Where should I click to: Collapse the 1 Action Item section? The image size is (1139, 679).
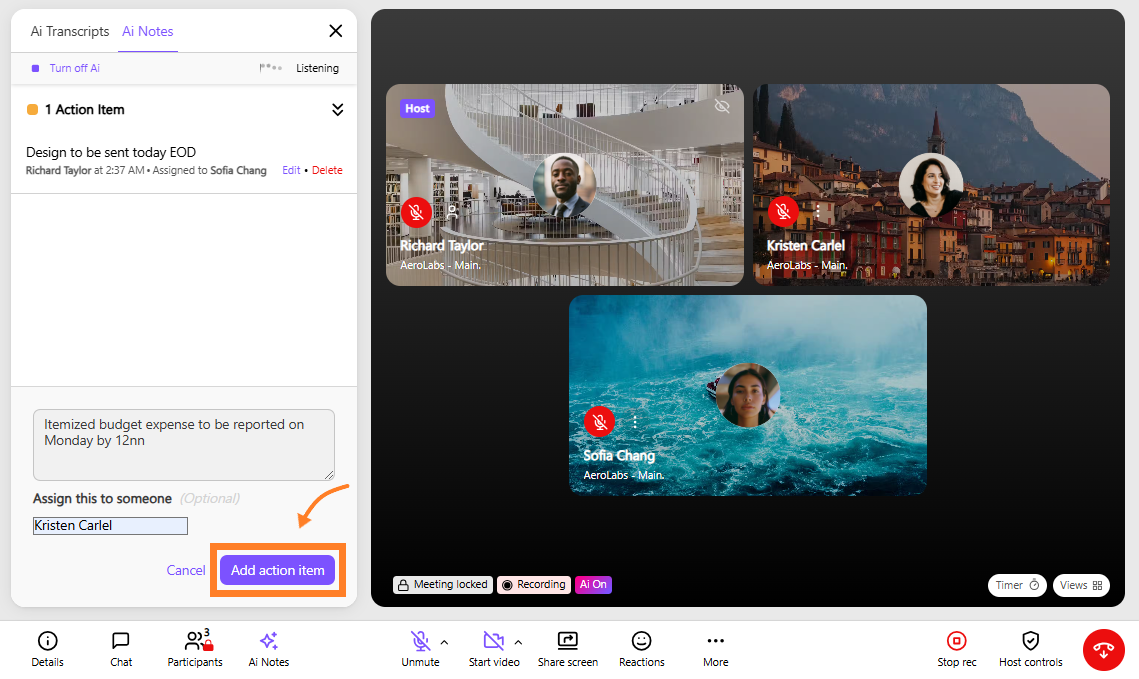[338, 110]
